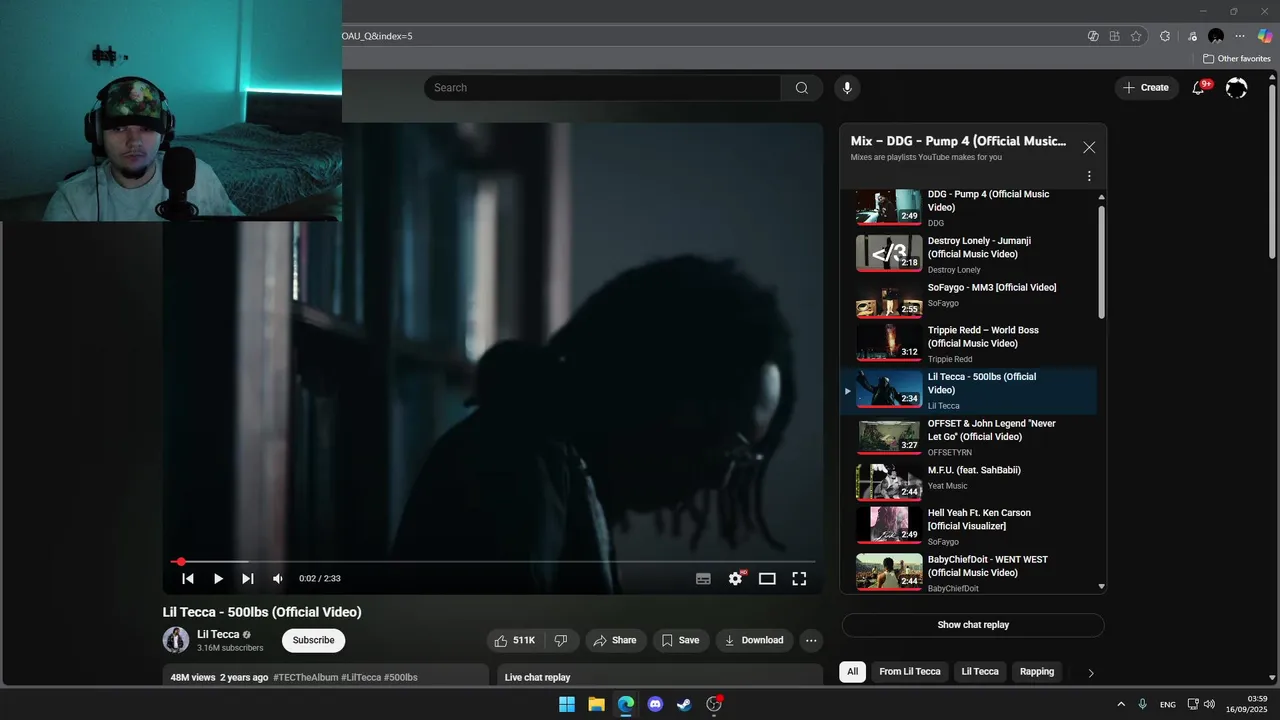Focus the YouTube search field
1280x720 pixels.
coord(602,88)
